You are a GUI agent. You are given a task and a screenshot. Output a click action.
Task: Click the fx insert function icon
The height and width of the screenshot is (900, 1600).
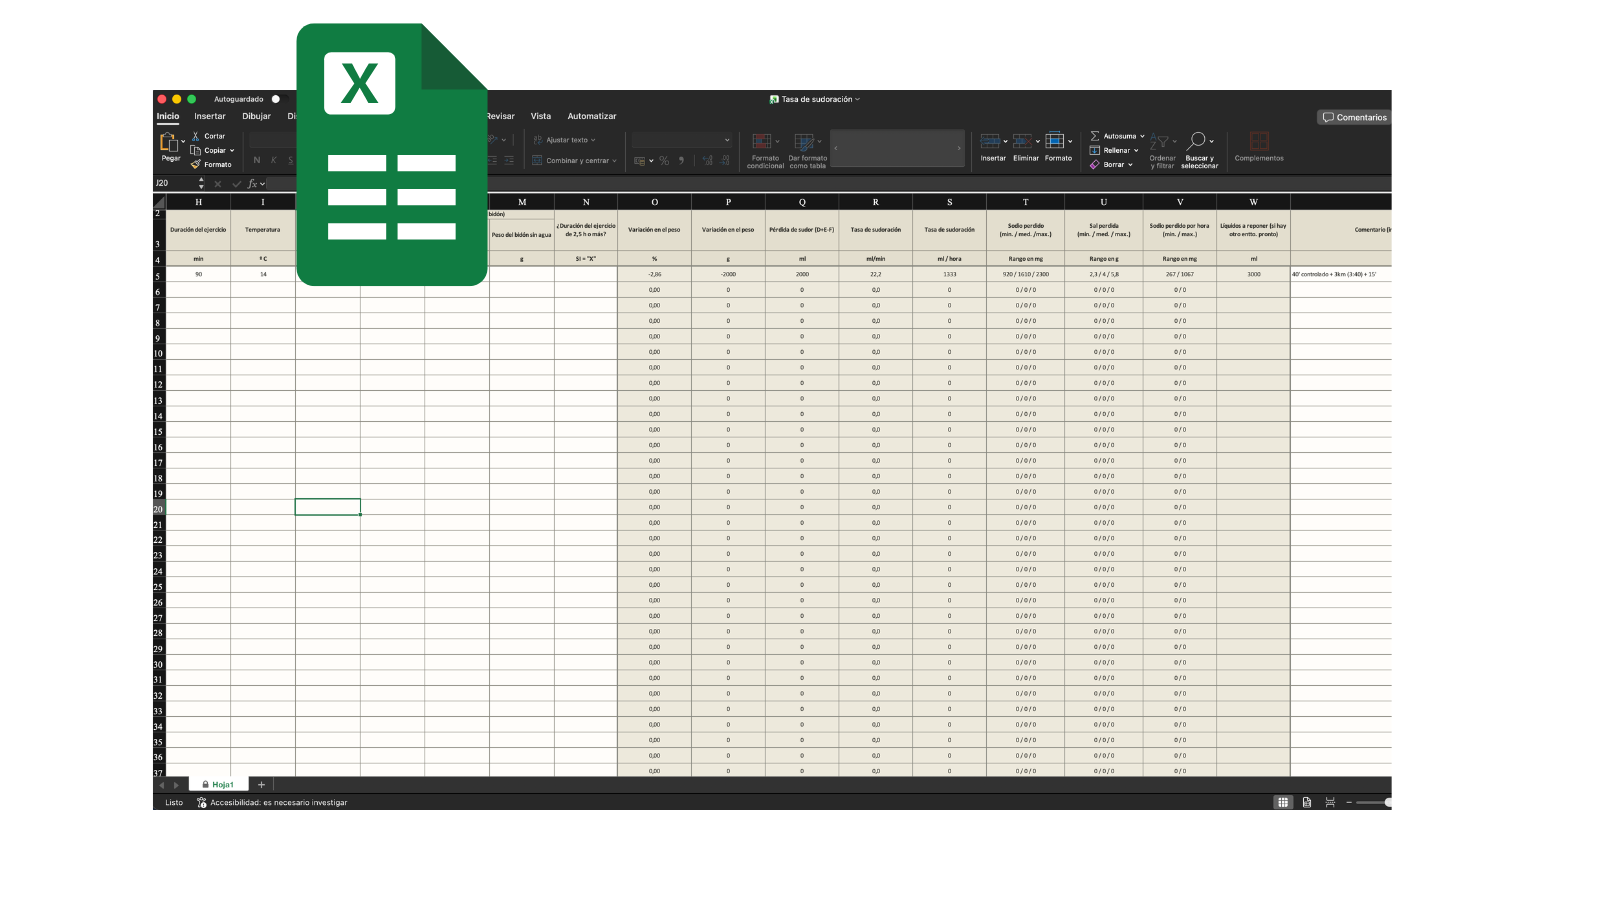[253, 184]
